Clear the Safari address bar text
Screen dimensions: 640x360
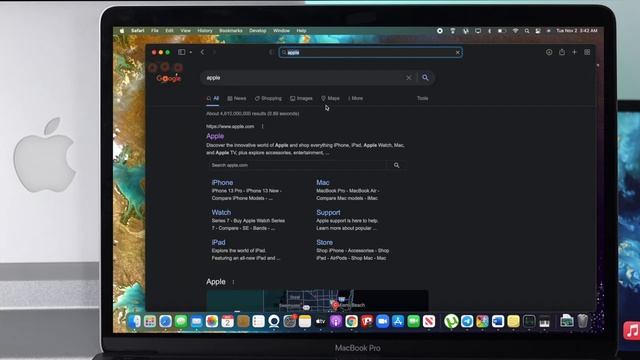[x=458, y=52]
